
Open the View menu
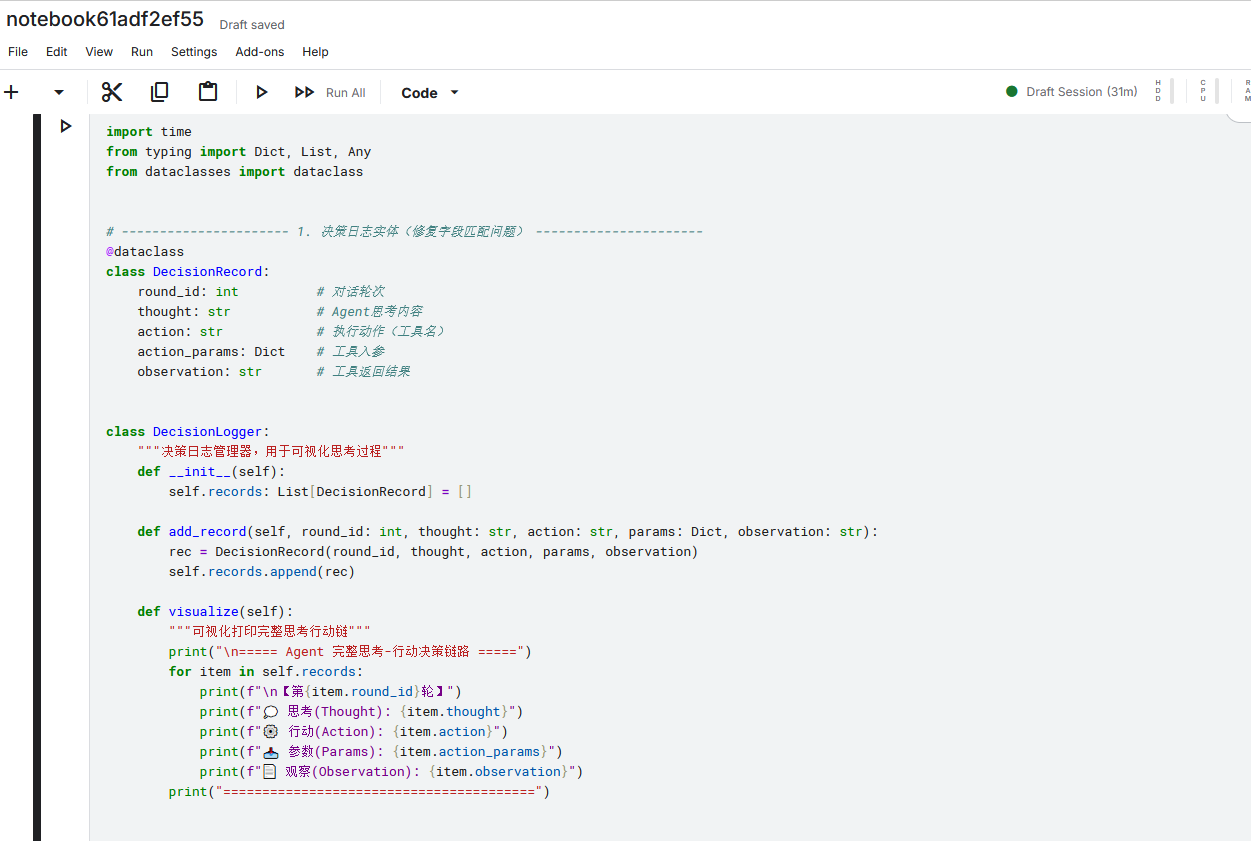click(x=99, y=52)
